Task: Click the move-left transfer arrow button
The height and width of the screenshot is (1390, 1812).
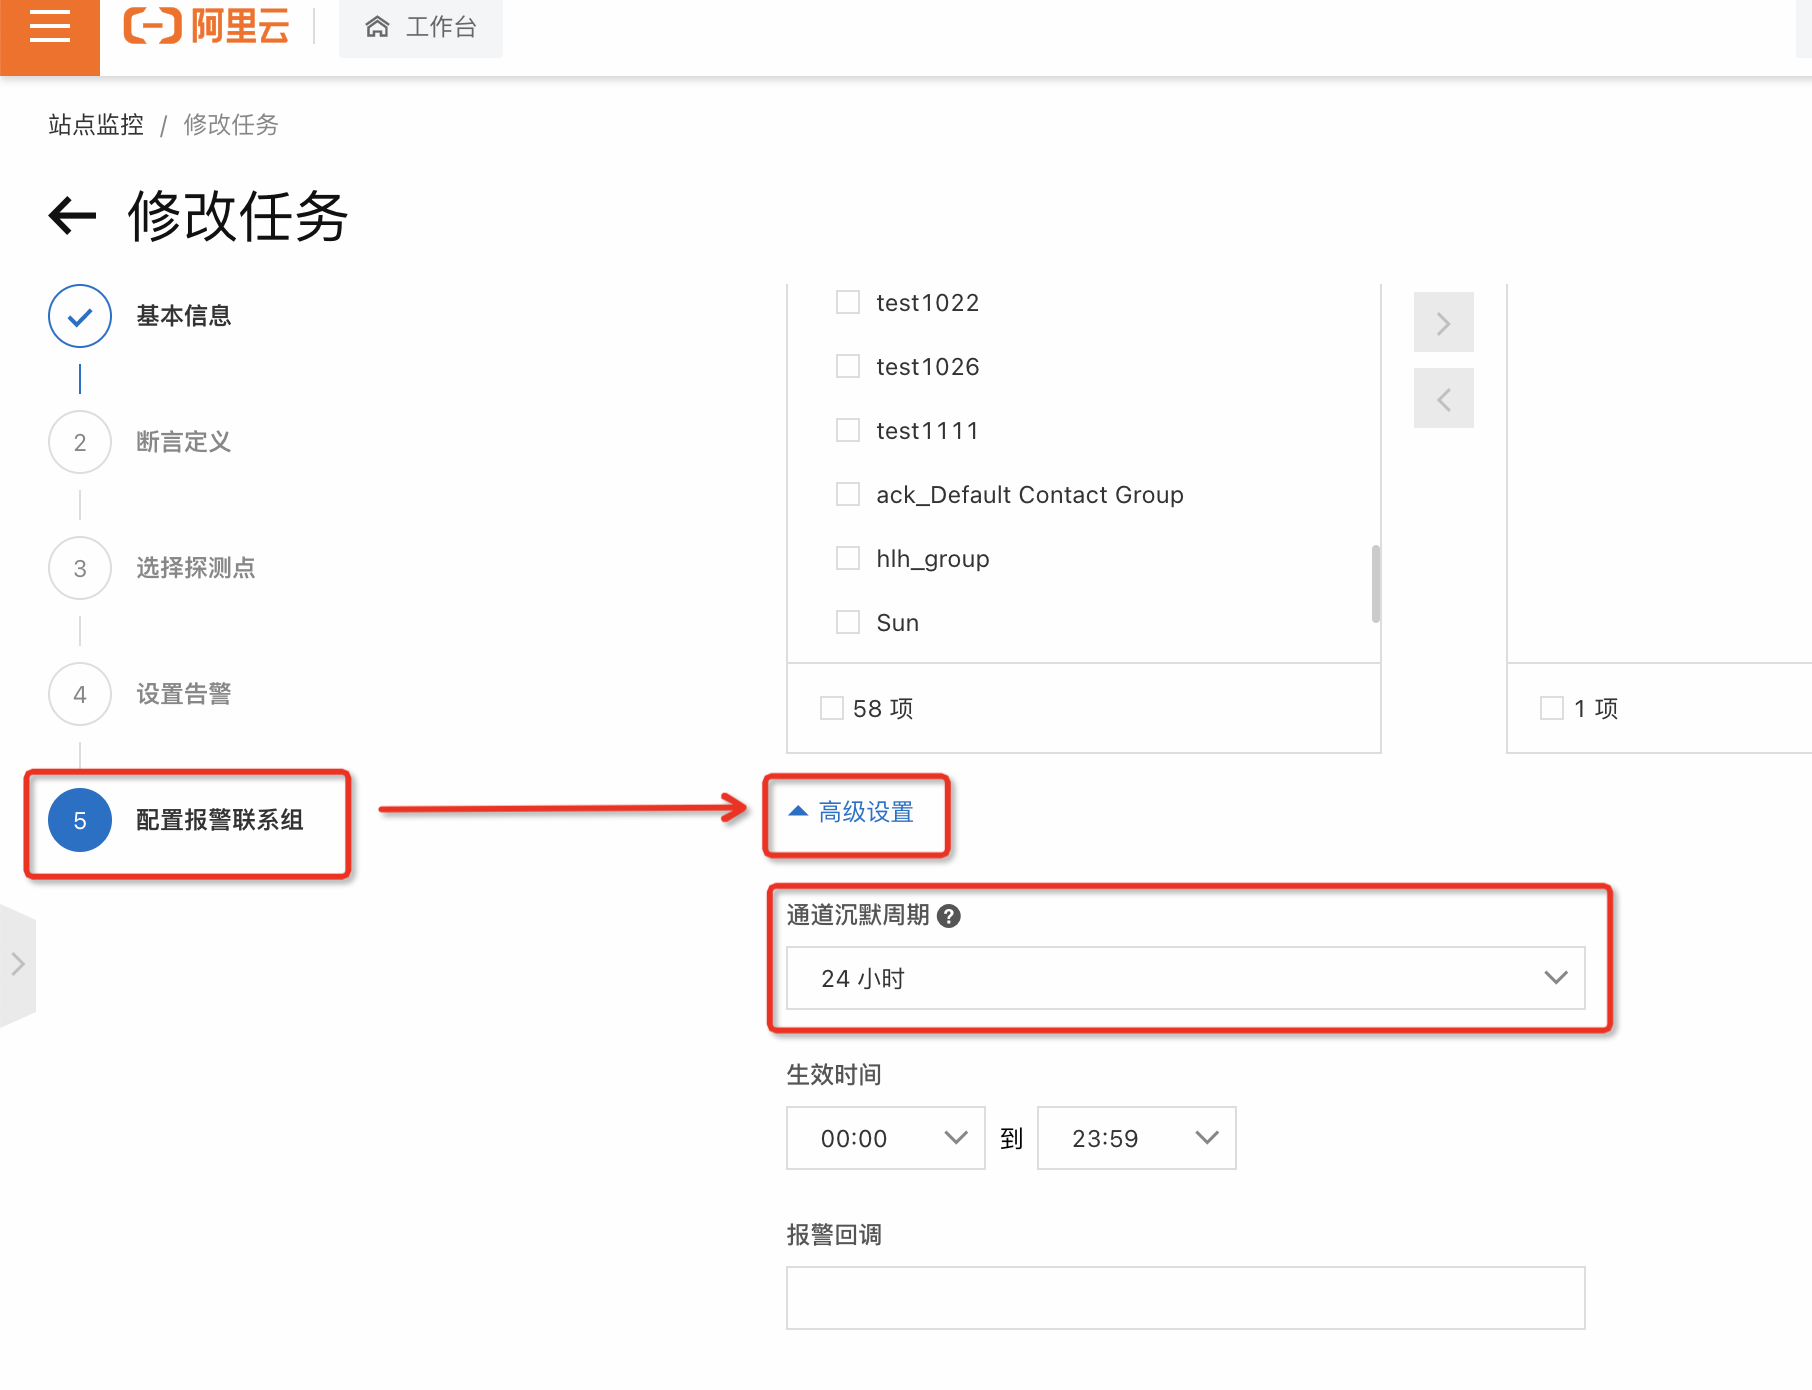Action: (x=1443, y=399)
